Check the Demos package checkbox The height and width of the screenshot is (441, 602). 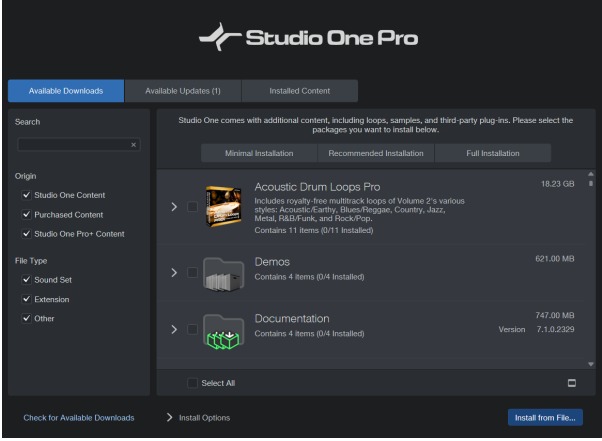[192, 273]
